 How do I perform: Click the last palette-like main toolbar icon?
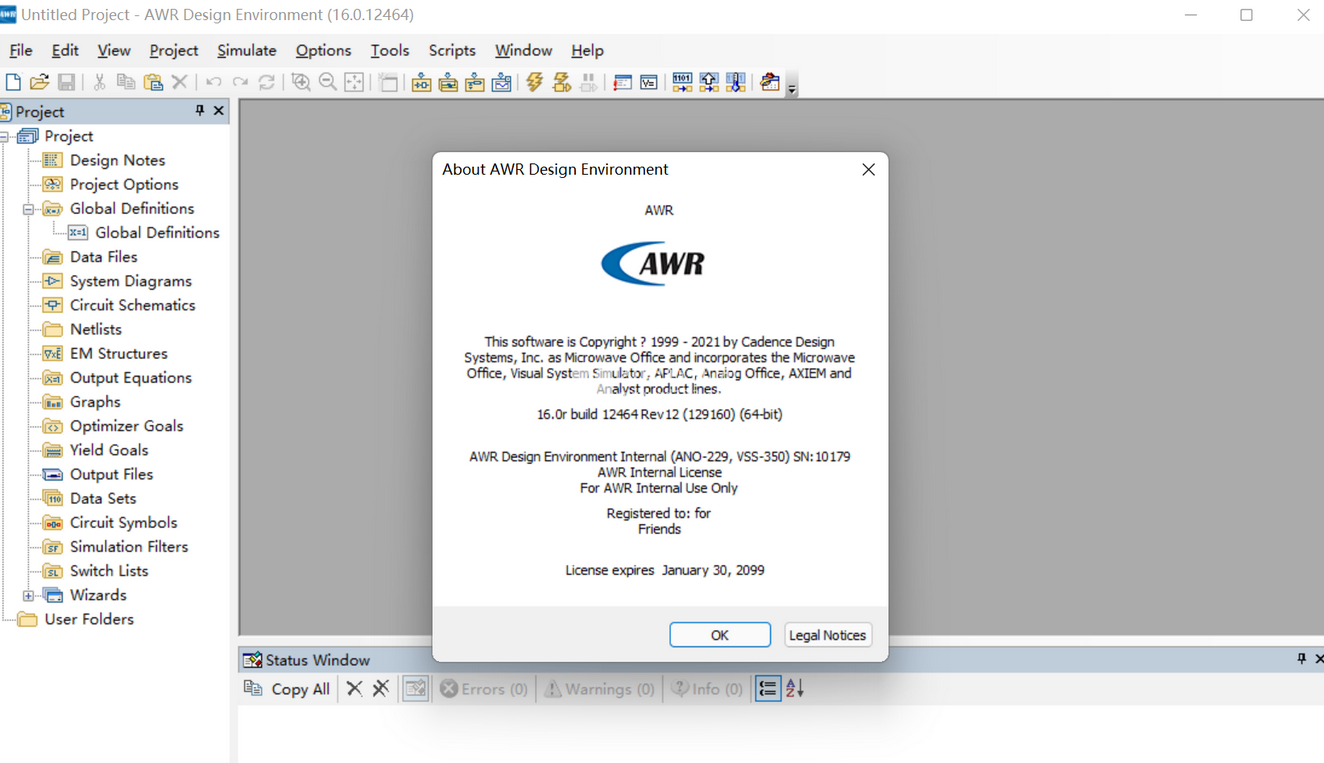770,82
